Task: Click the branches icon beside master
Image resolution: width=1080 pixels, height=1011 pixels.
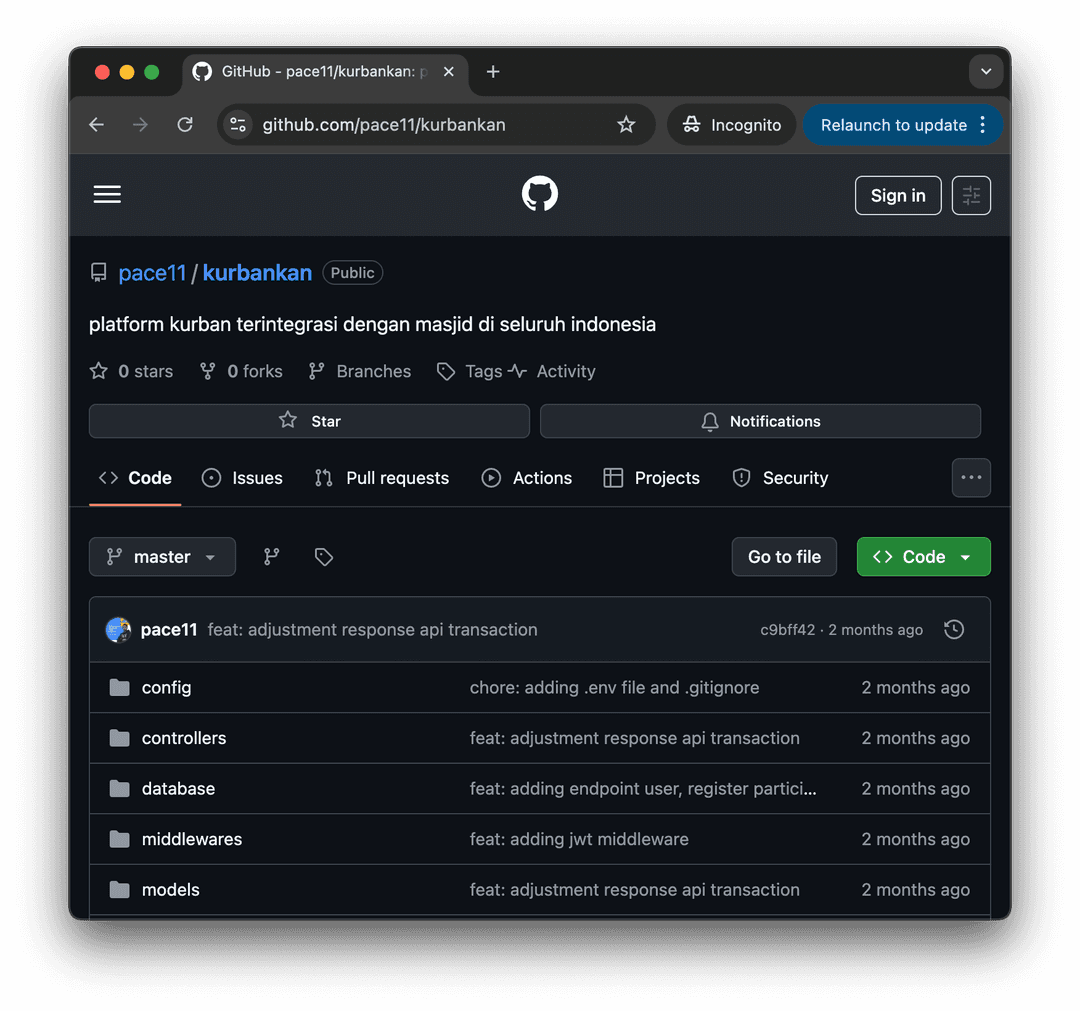Action: point(271,557)
